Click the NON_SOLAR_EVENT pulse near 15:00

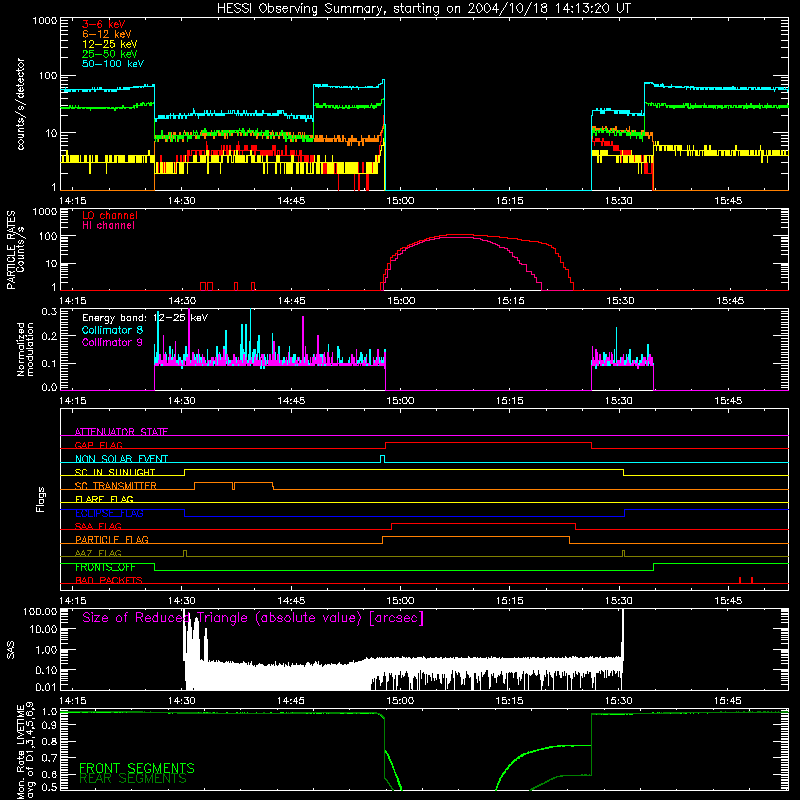[383, 459]
